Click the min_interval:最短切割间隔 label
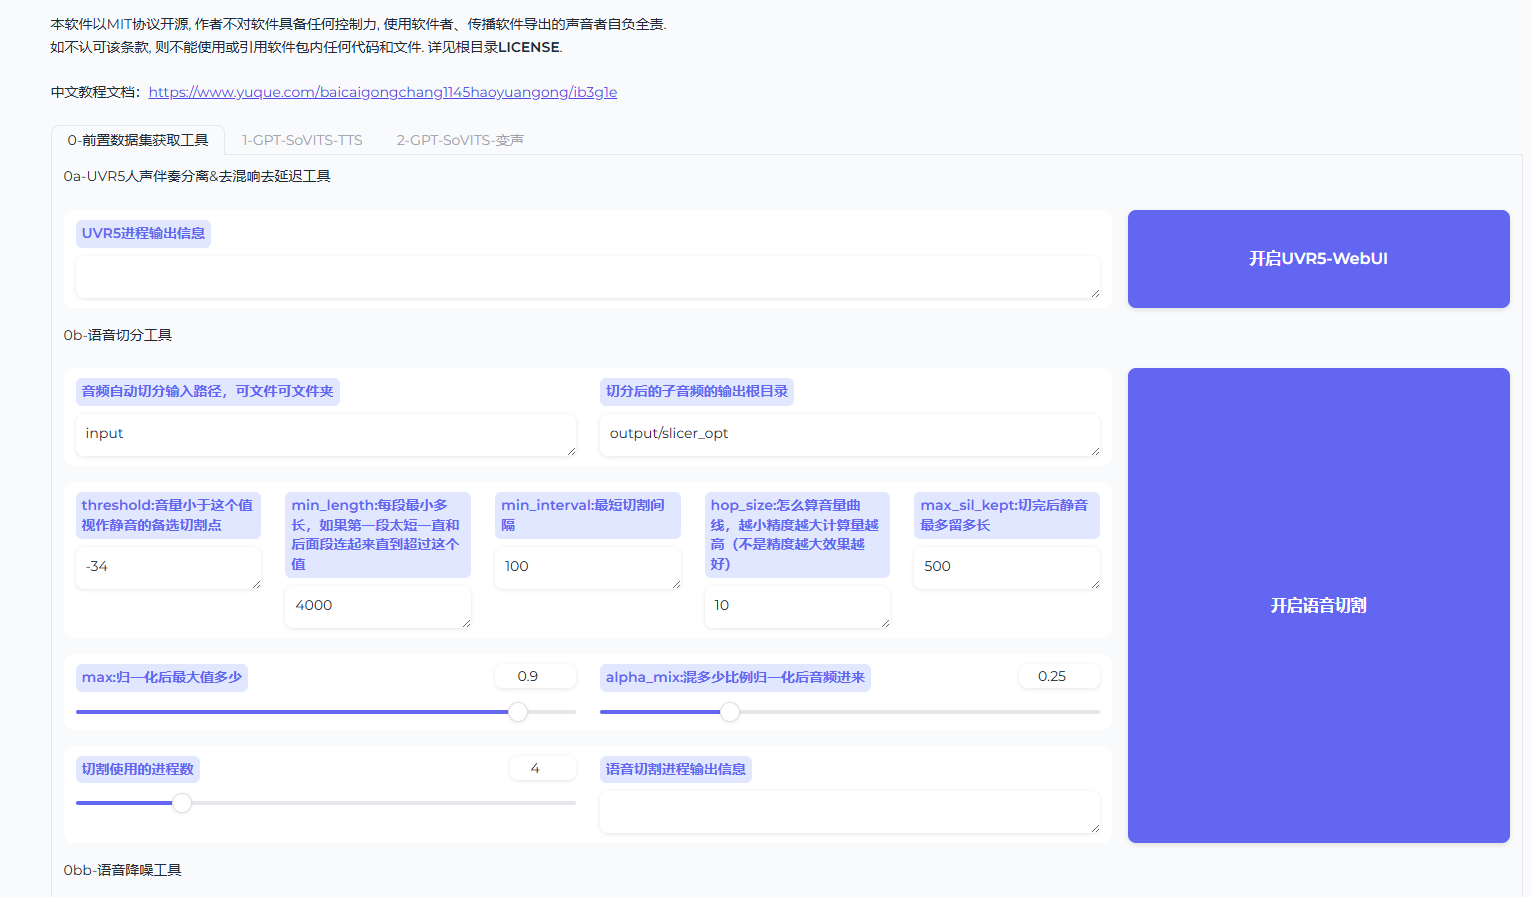This screenshot has width=1532, height=897. (588, 515)
